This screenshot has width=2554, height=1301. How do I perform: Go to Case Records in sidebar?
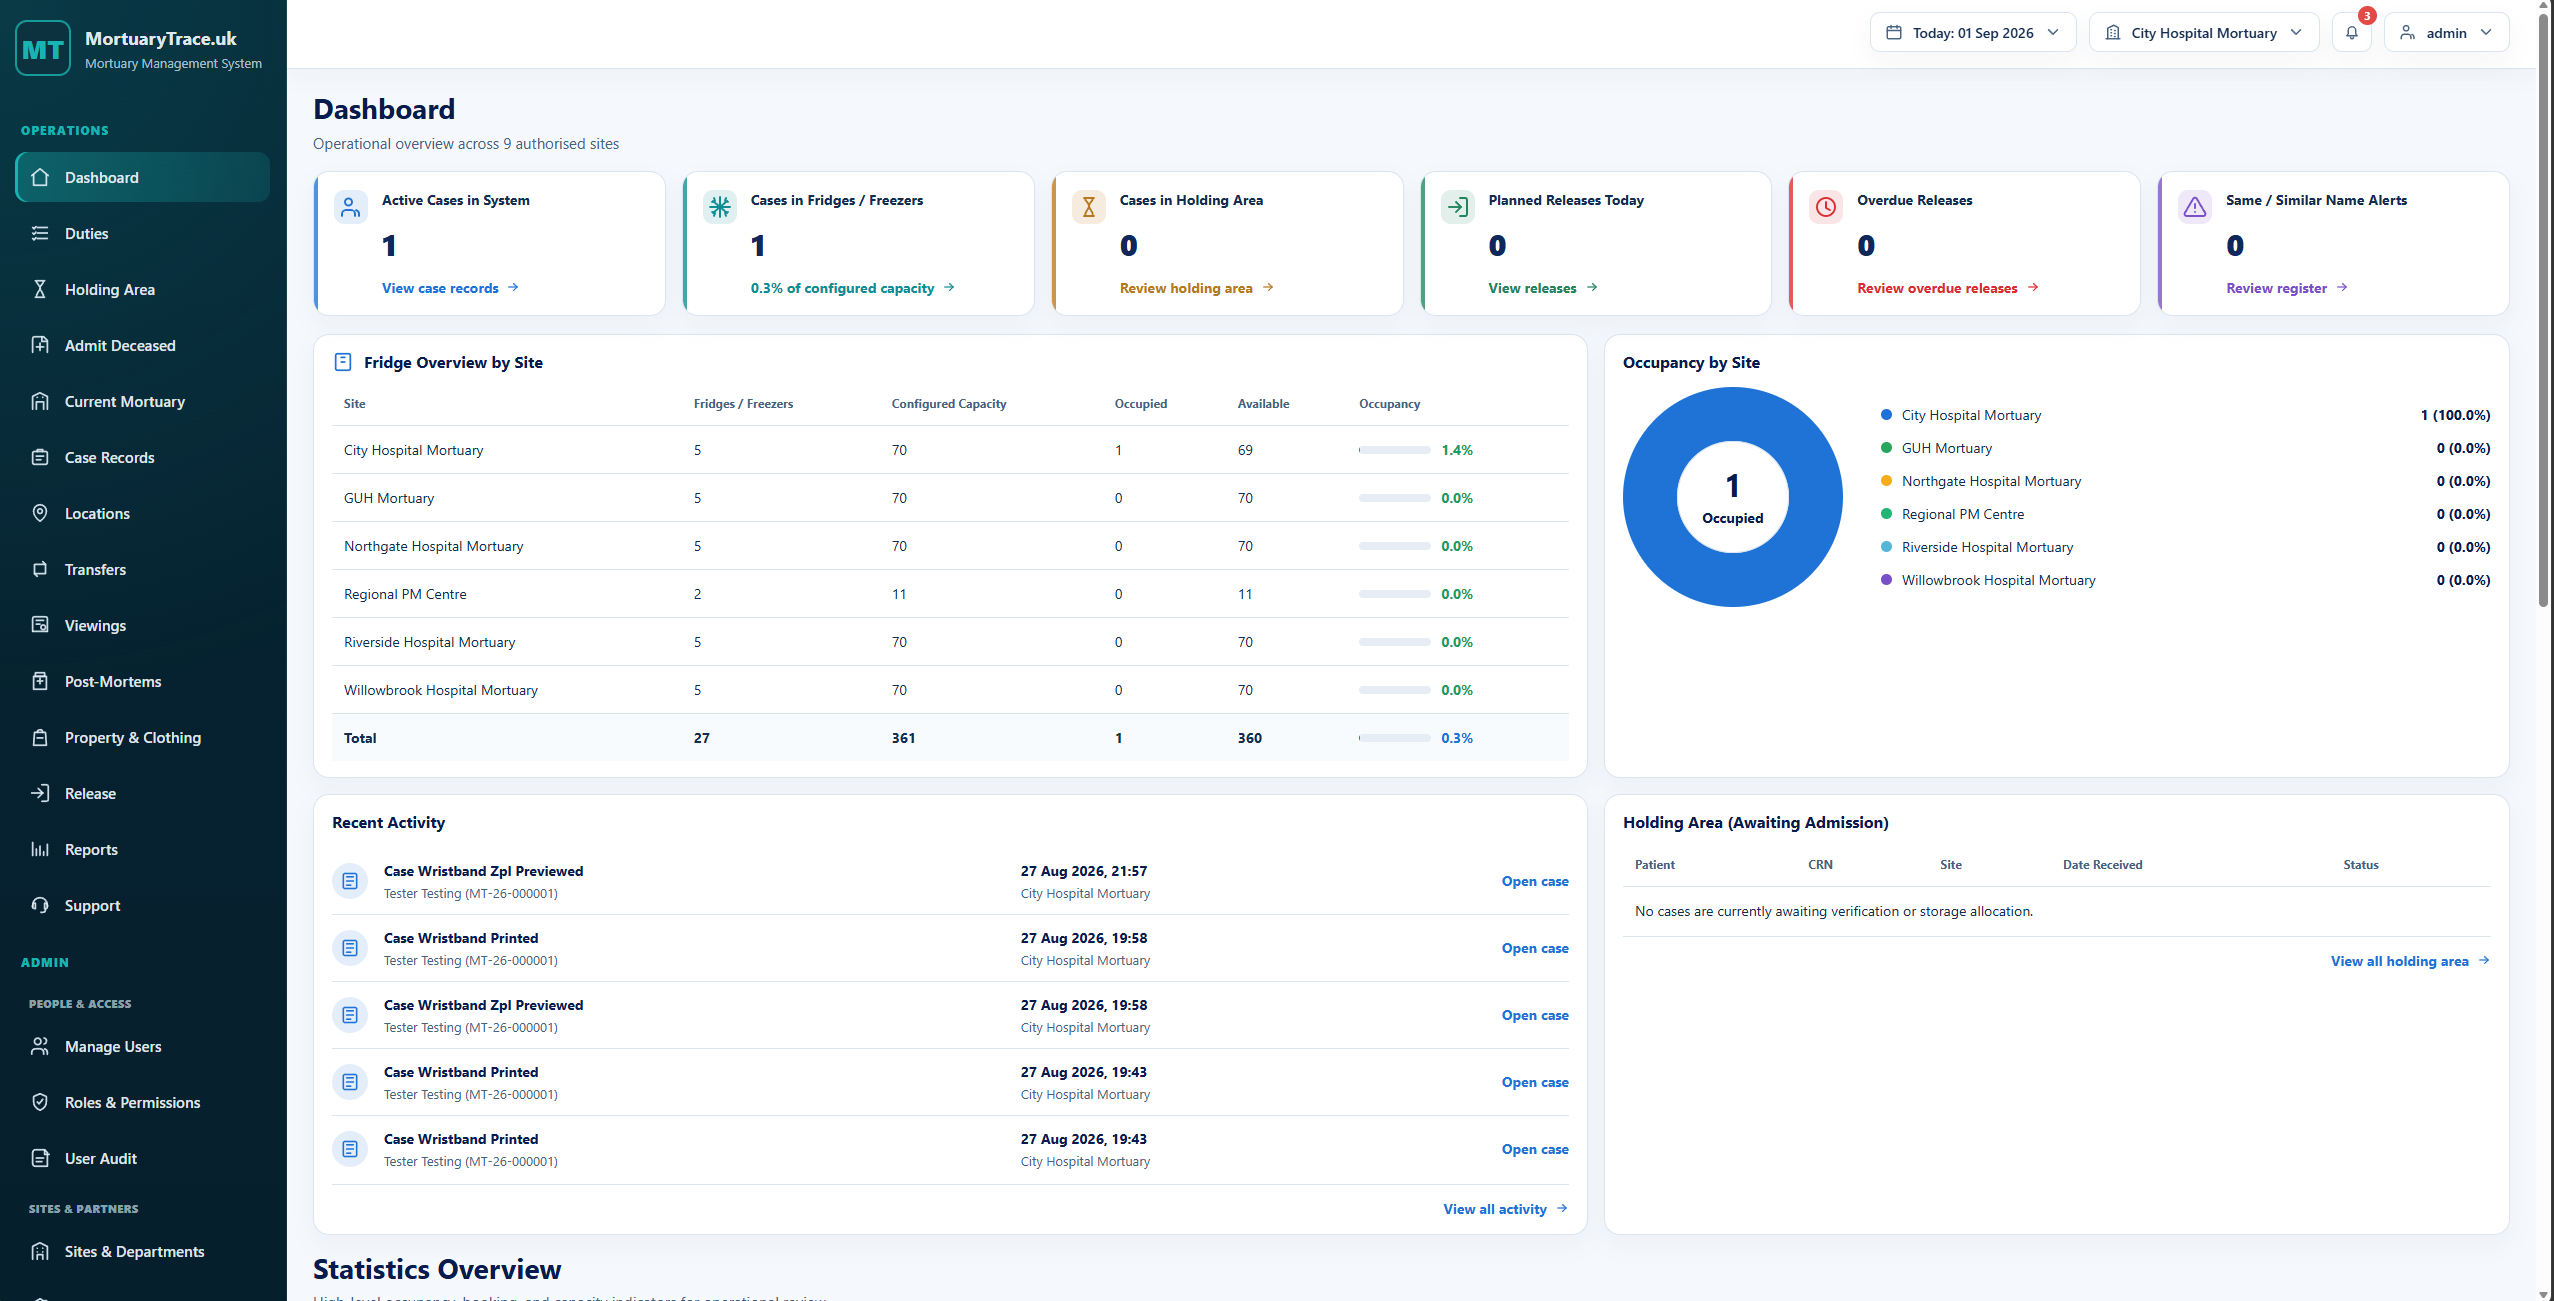pos(143,457)
